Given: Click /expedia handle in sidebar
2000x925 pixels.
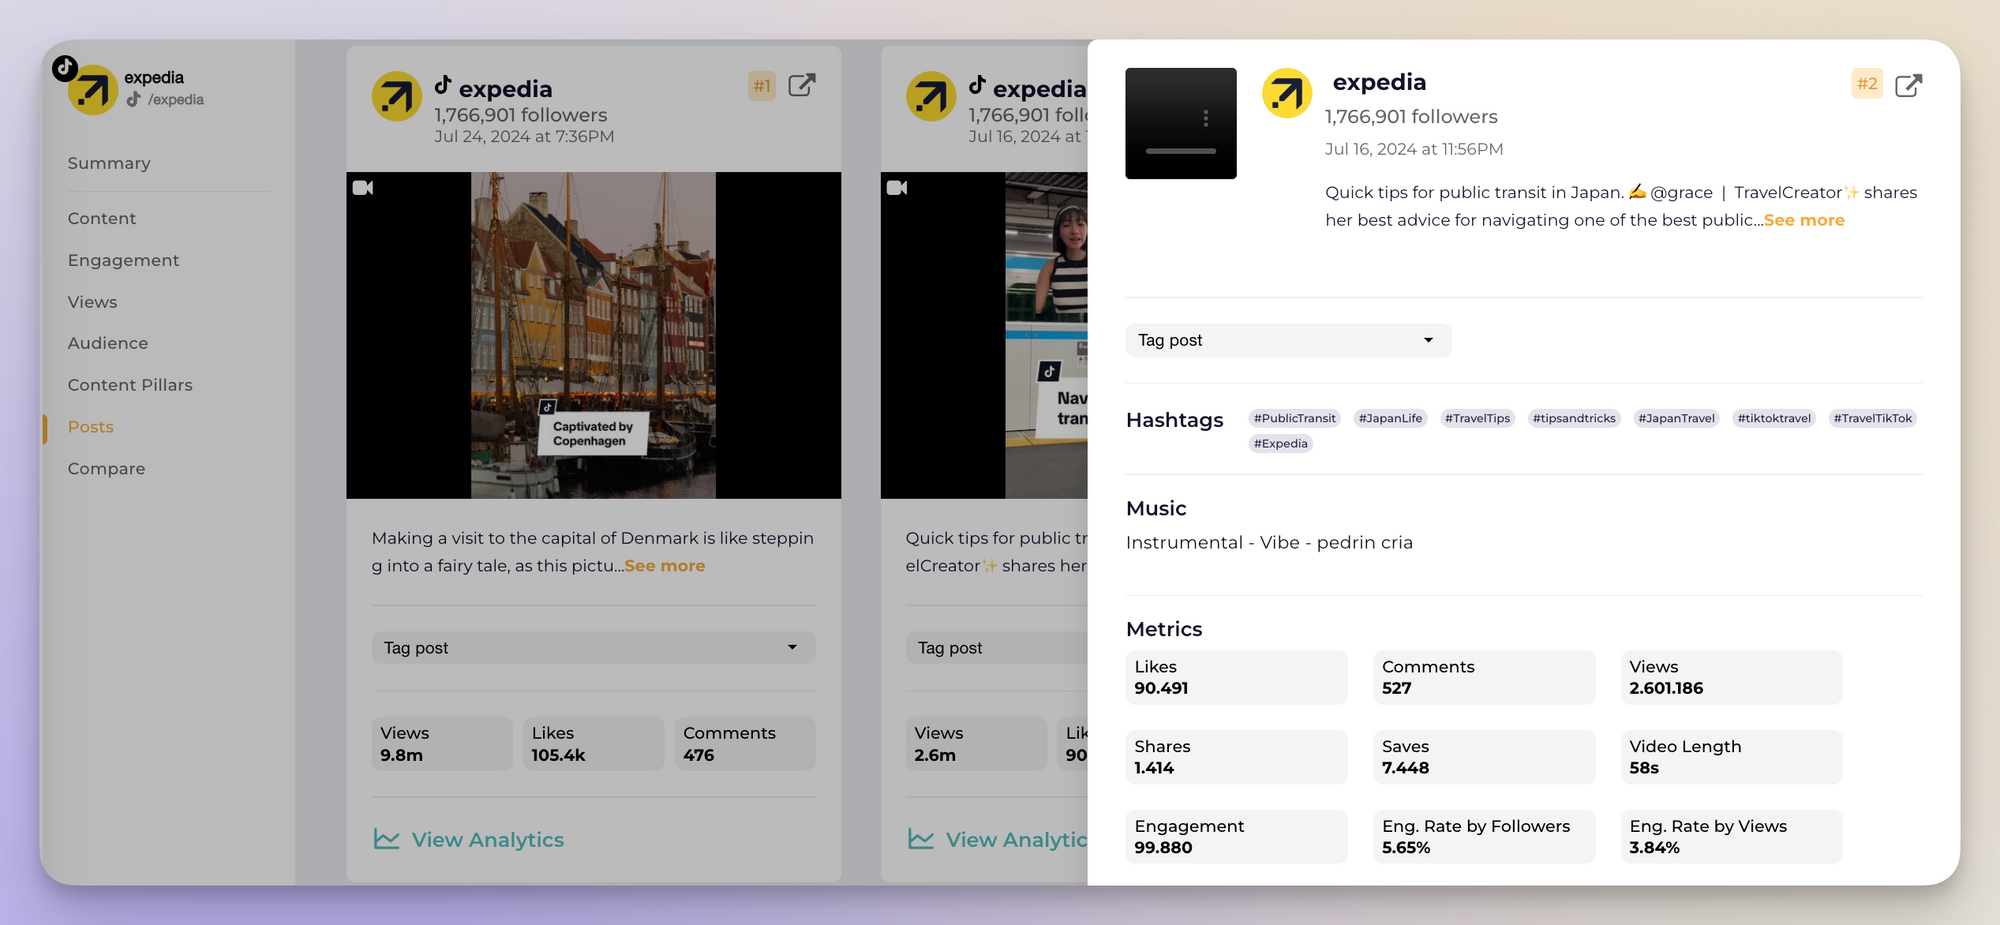Looking at the screenshot, I should click(x=176, y=100).
